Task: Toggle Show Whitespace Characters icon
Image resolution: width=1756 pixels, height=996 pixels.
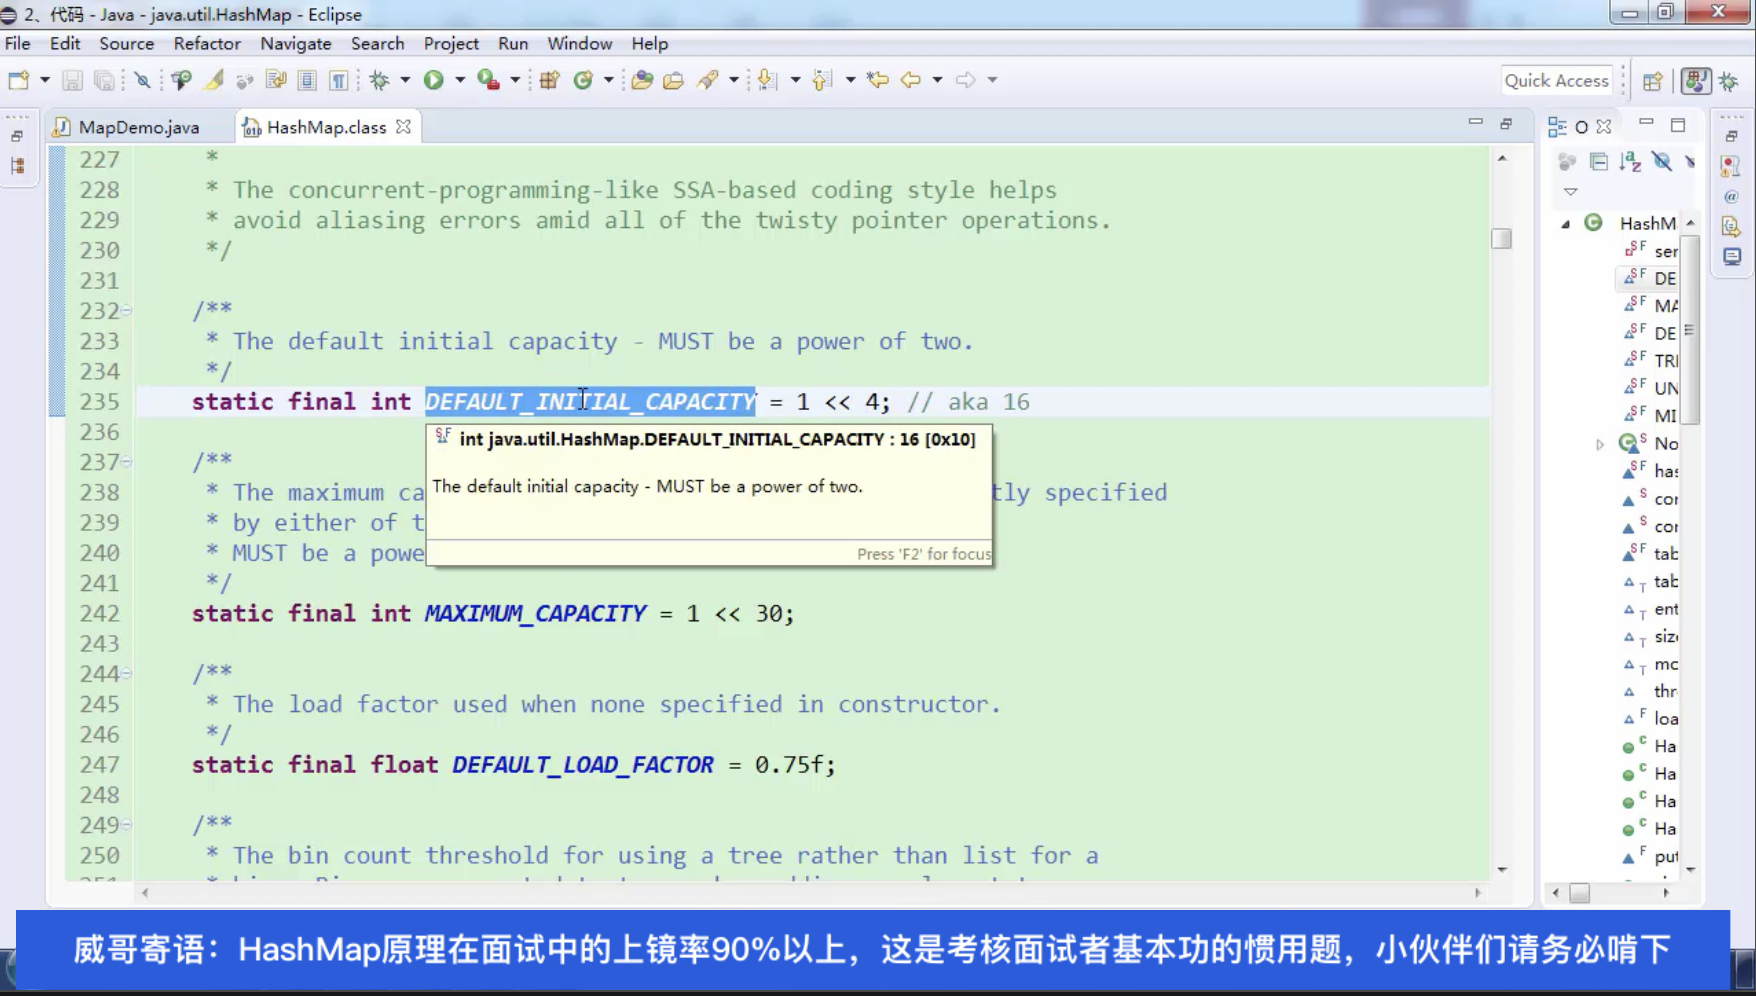Action: (x=338, y=80)
